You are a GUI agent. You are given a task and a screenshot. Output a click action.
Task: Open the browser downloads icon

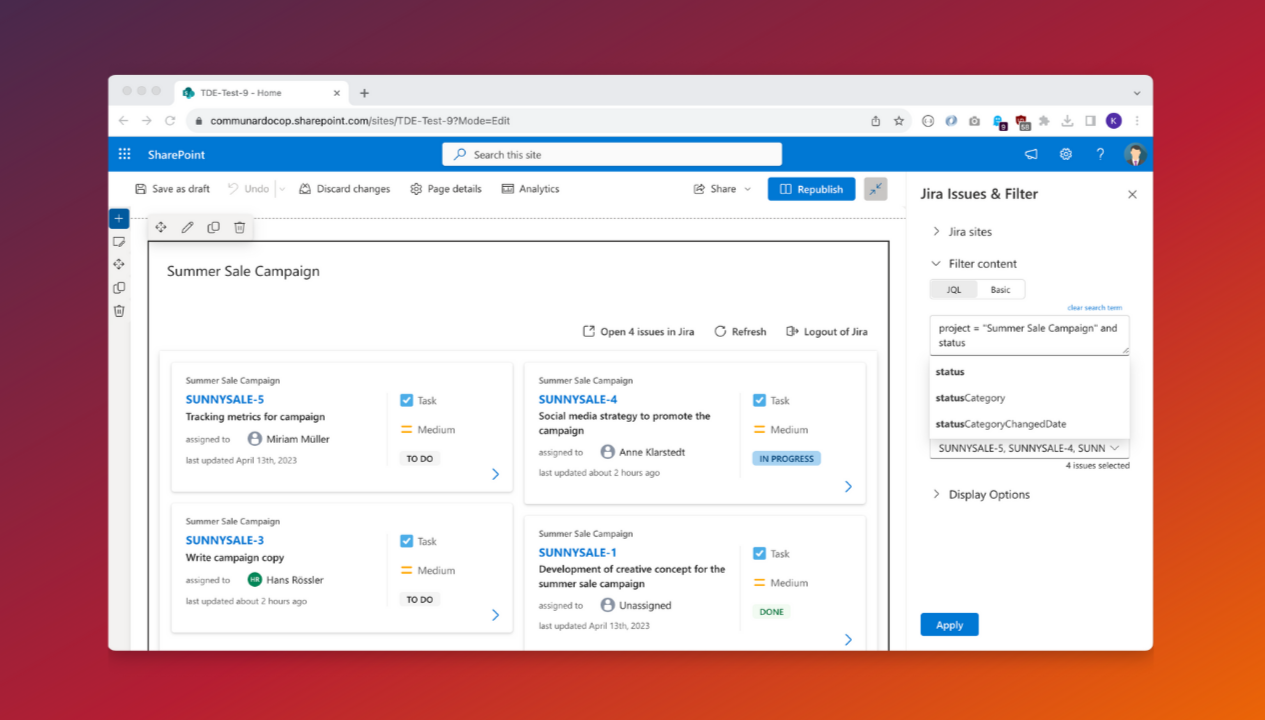coord(1067,121)
